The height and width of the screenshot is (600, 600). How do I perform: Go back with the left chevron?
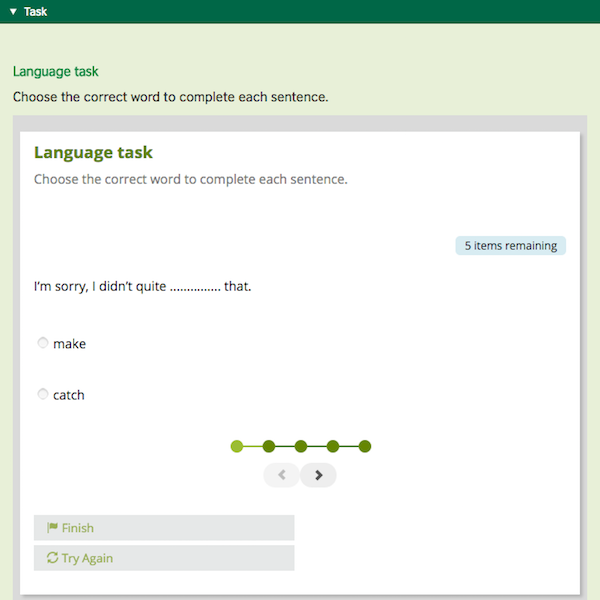[282, 475]
